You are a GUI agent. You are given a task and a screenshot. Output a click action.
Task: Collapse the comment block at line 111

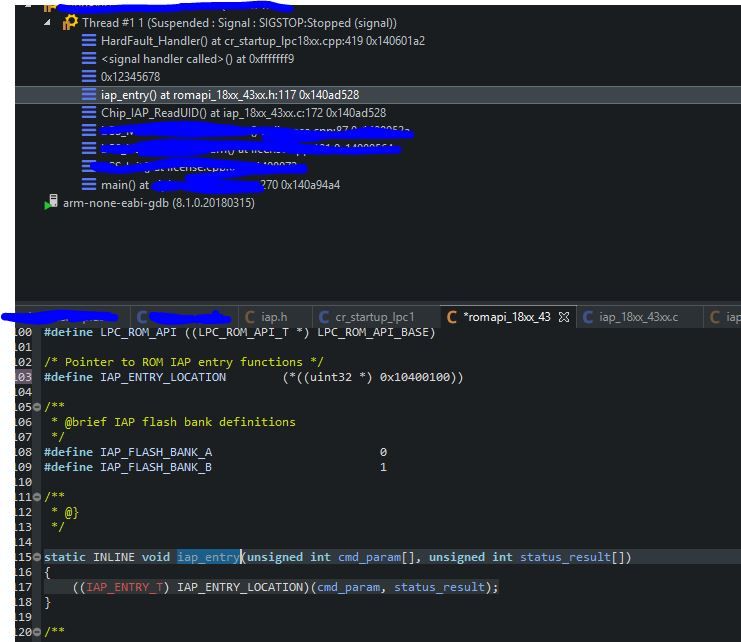point(37,497)
